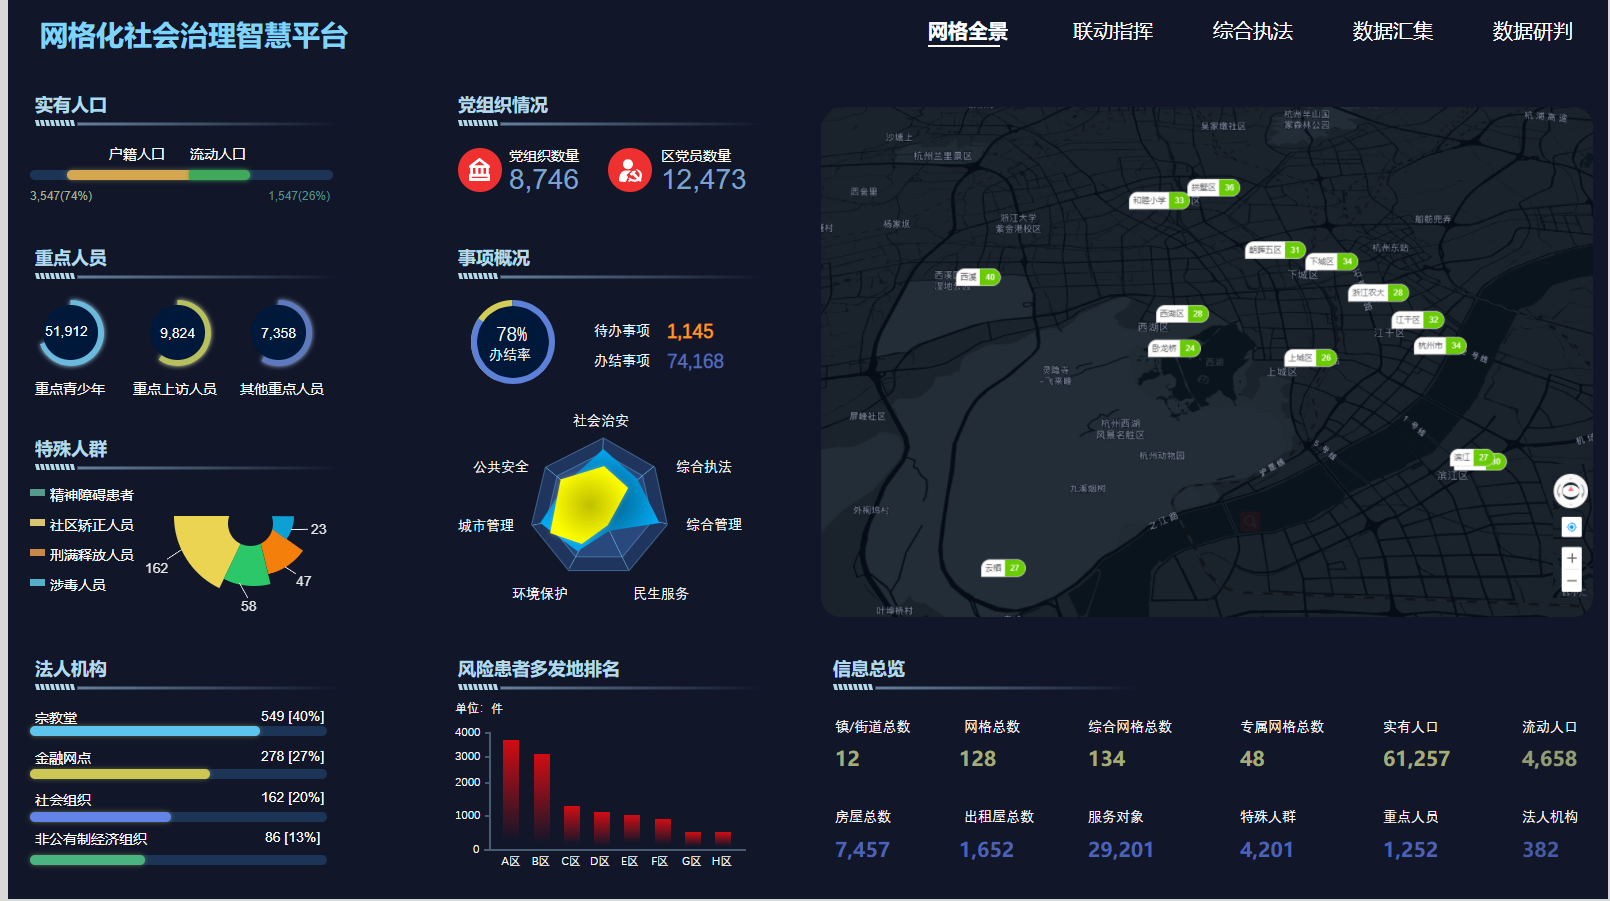This screenshot has width=1610, height=901.
Task: Click the 服务对象 value 29,201
Action: click(1121, 850)
